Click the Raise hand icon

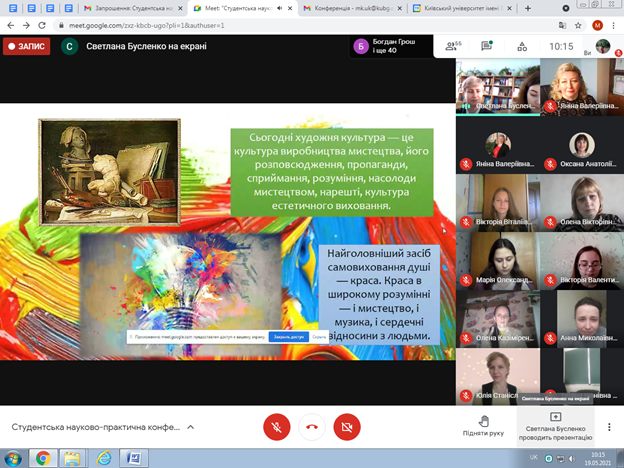pyautogui.click(x=484, y=426)
